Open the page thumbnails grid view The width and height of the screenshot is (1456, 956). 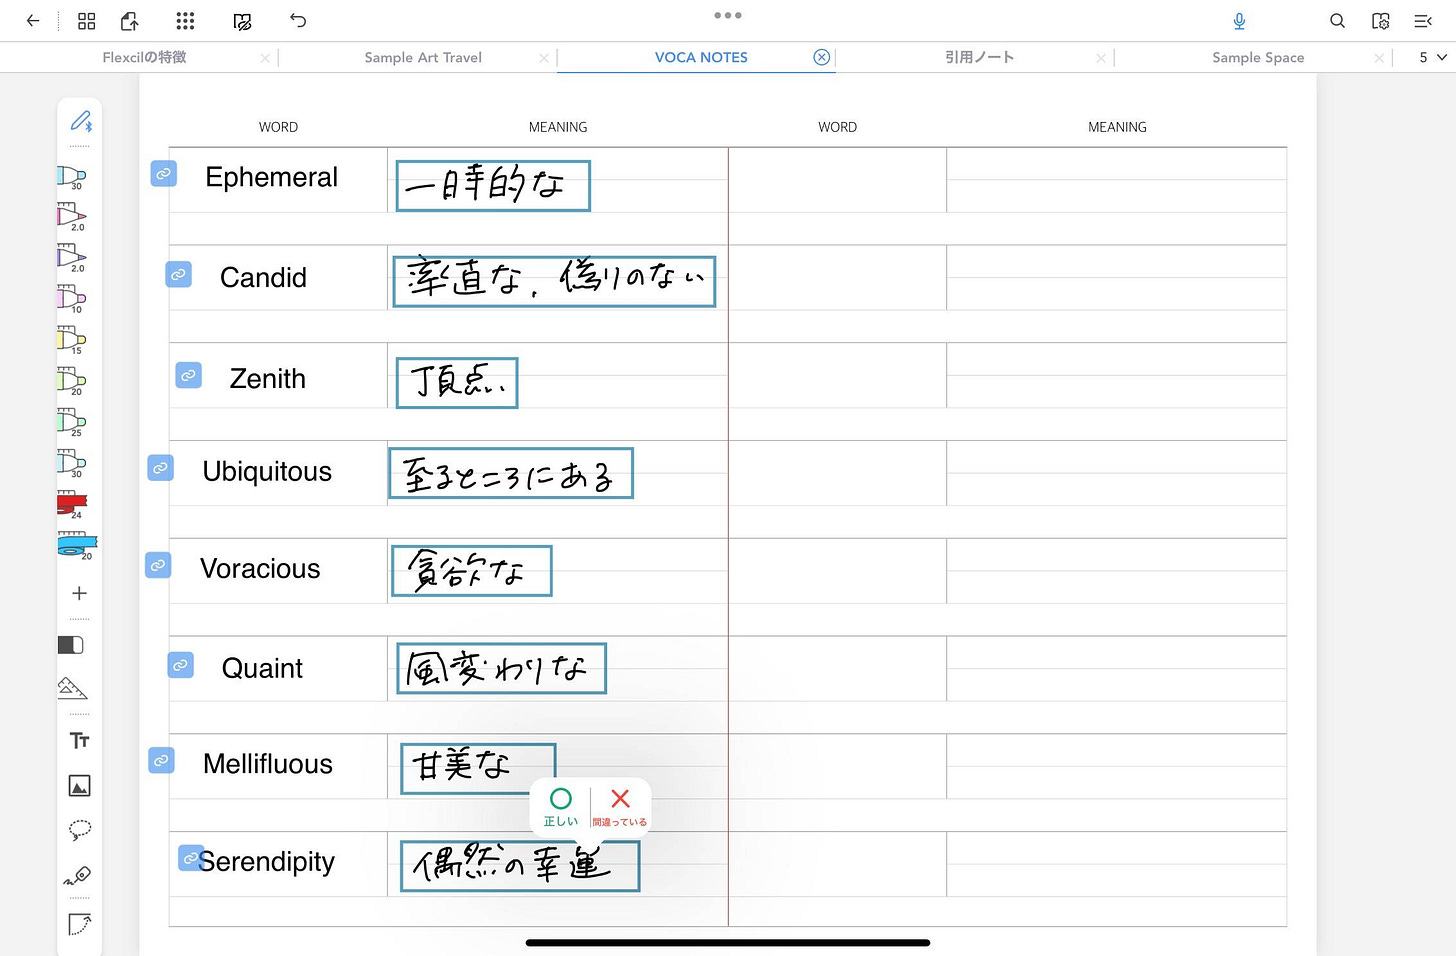pos(87,21)
